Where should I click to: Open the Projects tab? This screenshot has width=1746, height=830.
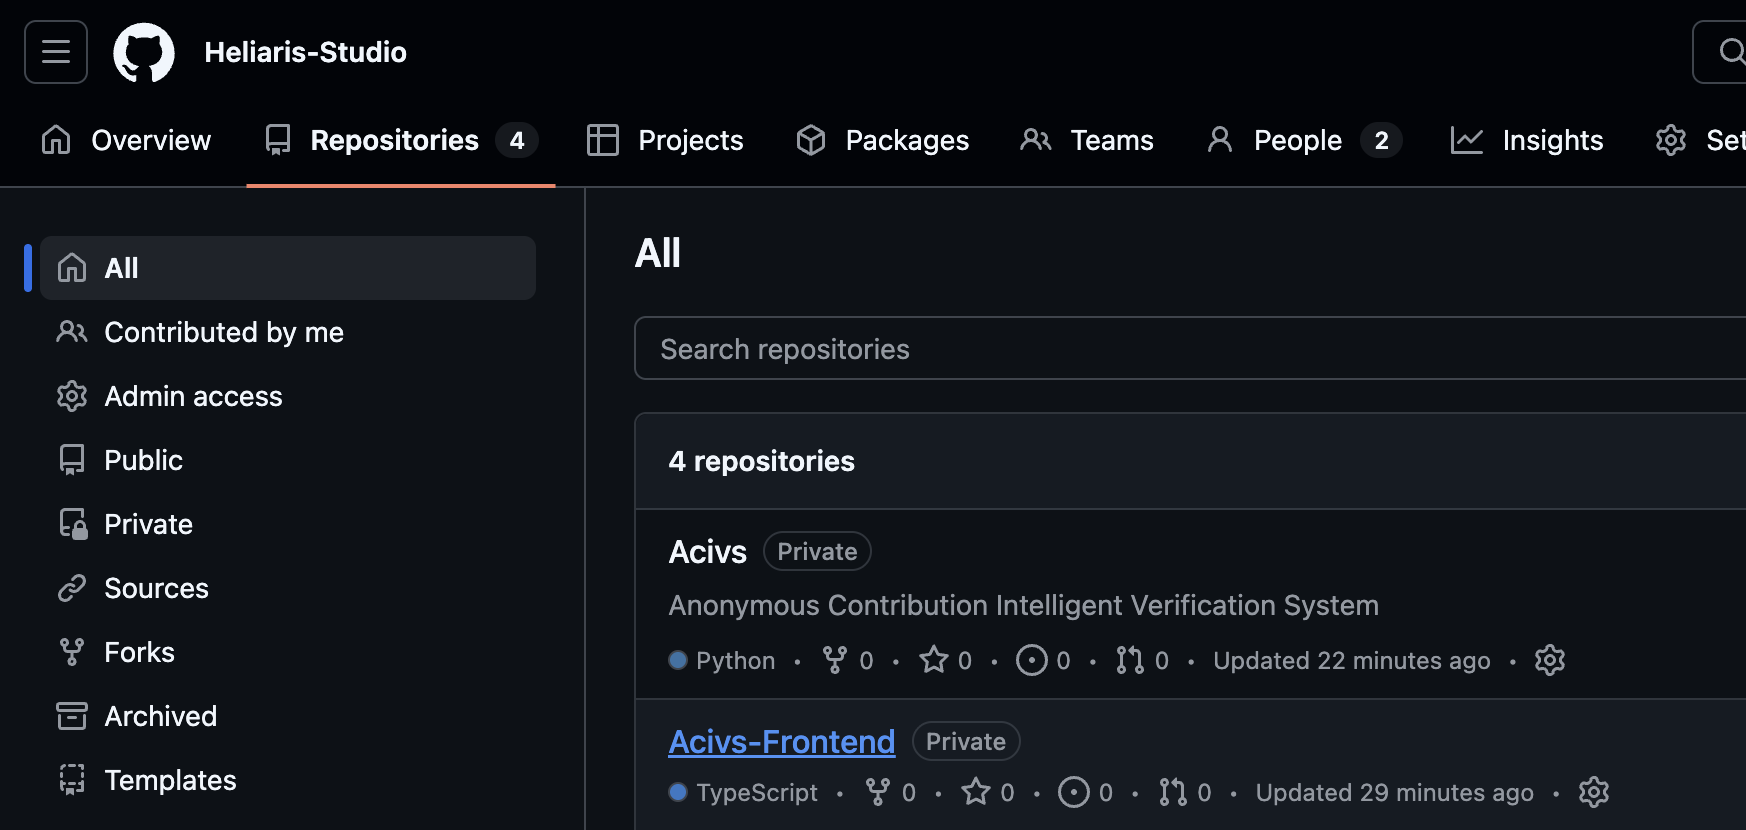point(665,140)
